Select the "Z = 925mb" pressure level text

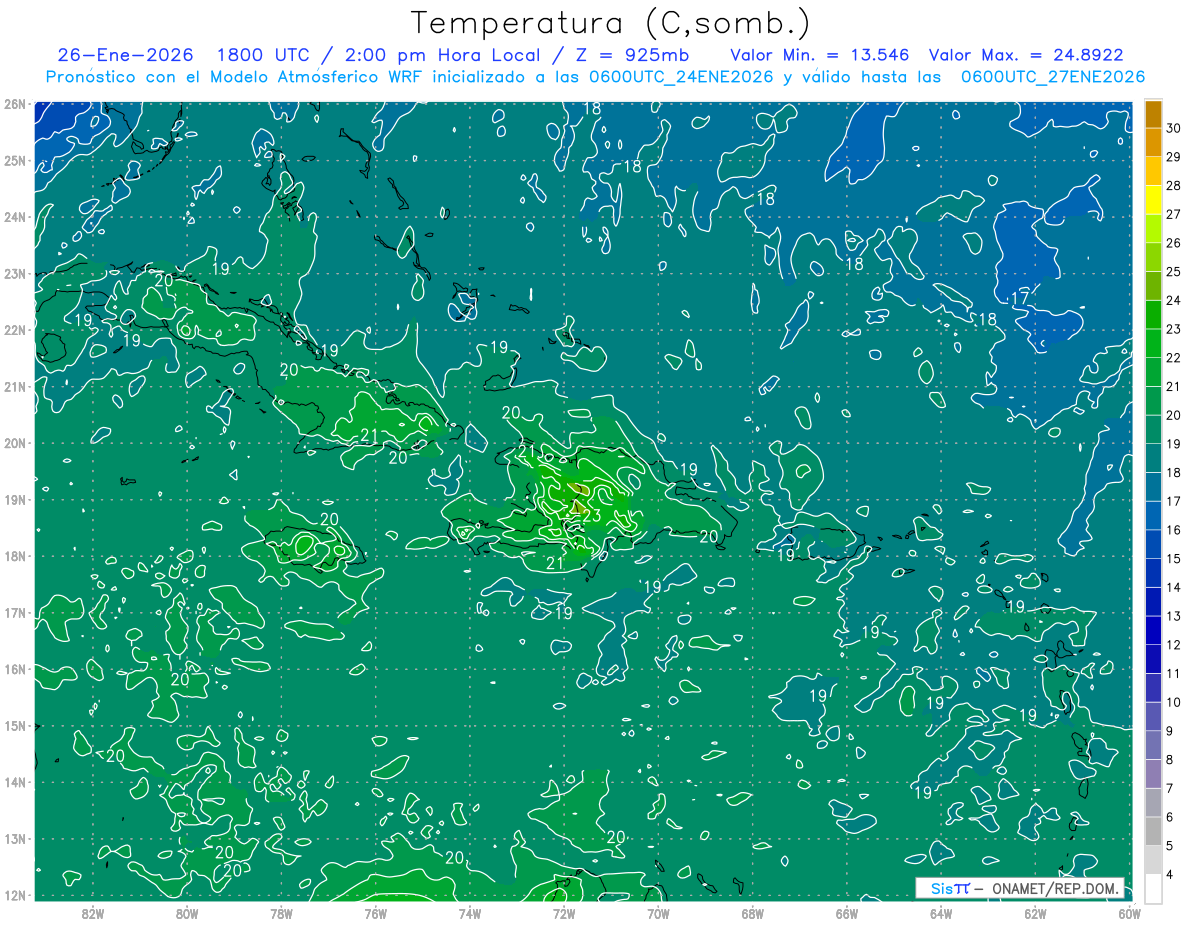(635, 54)
